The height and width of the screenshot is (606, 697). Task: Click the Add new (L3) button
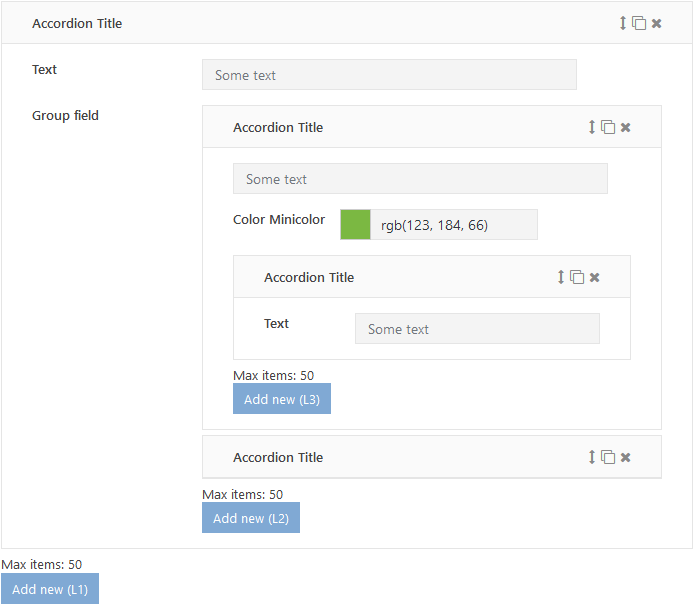[283, 400]
